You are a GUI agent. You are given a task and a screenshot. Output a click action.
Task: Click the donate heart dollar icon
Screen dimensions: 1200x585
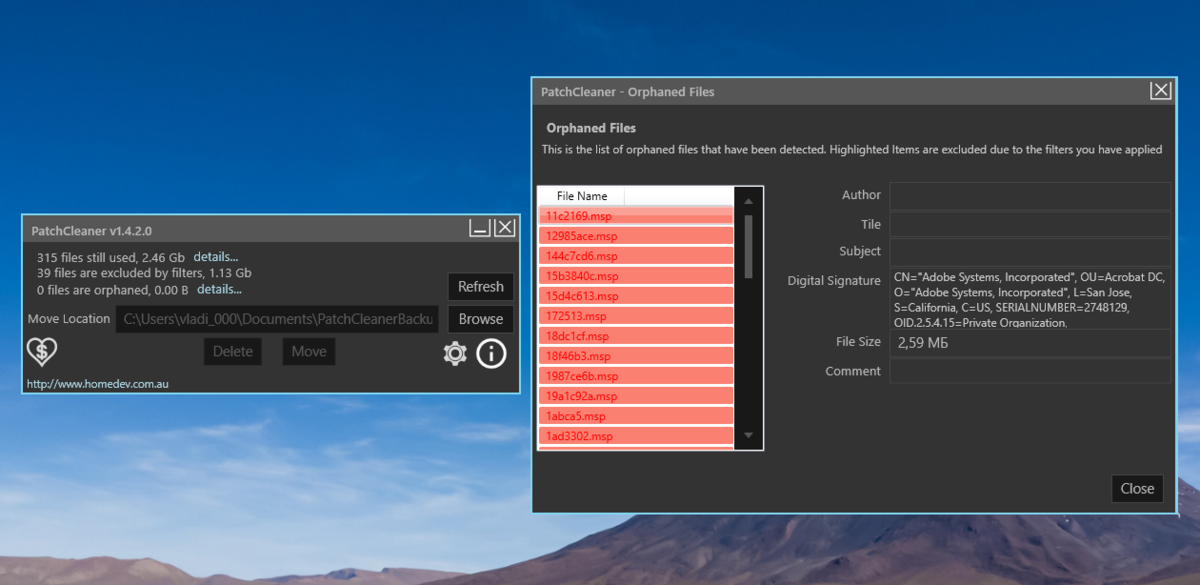(x=42, y=352)
